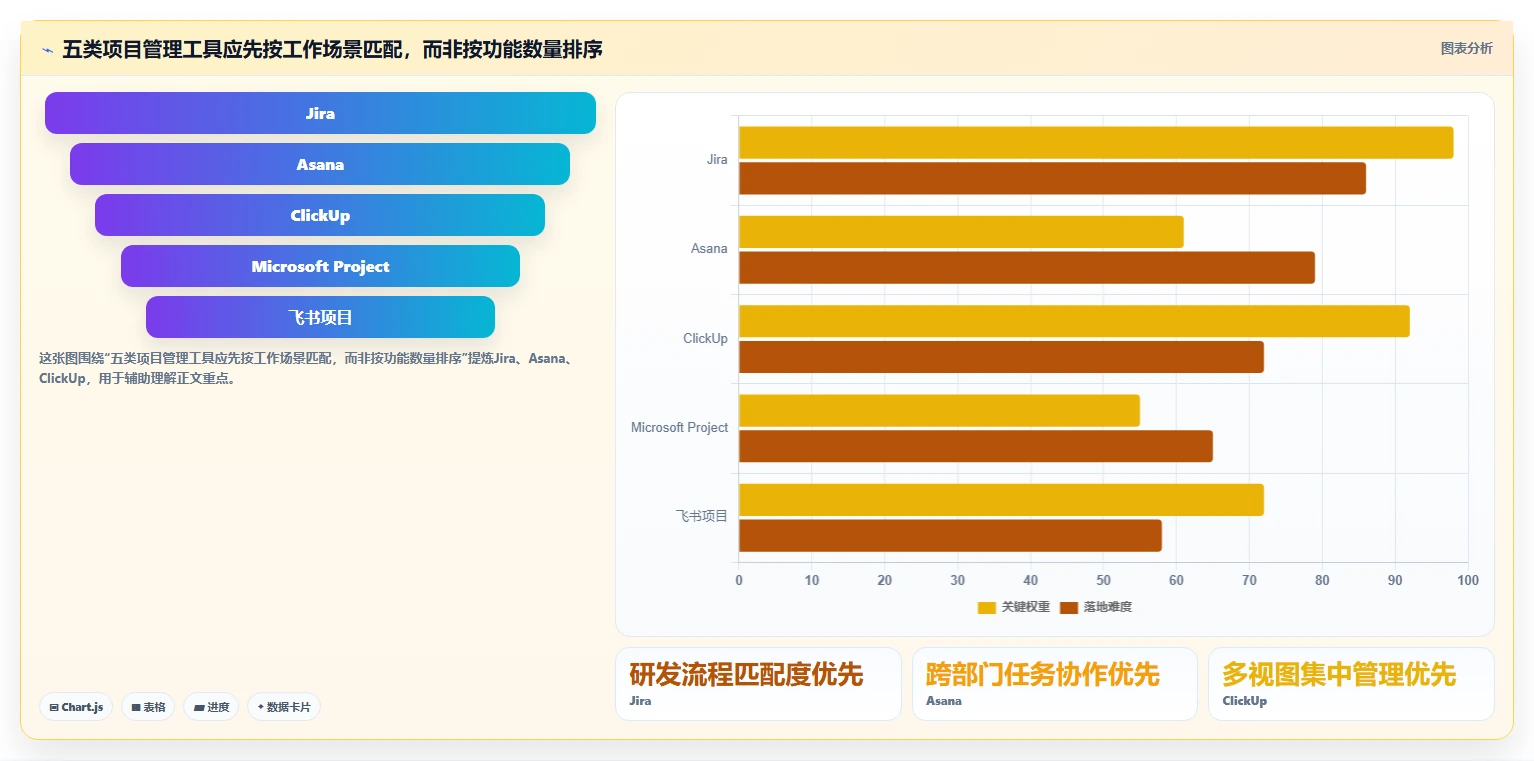Click the Asana subtitle in the middle card
This screenshot has height=761, width=1534.
[x=944, y=701]
